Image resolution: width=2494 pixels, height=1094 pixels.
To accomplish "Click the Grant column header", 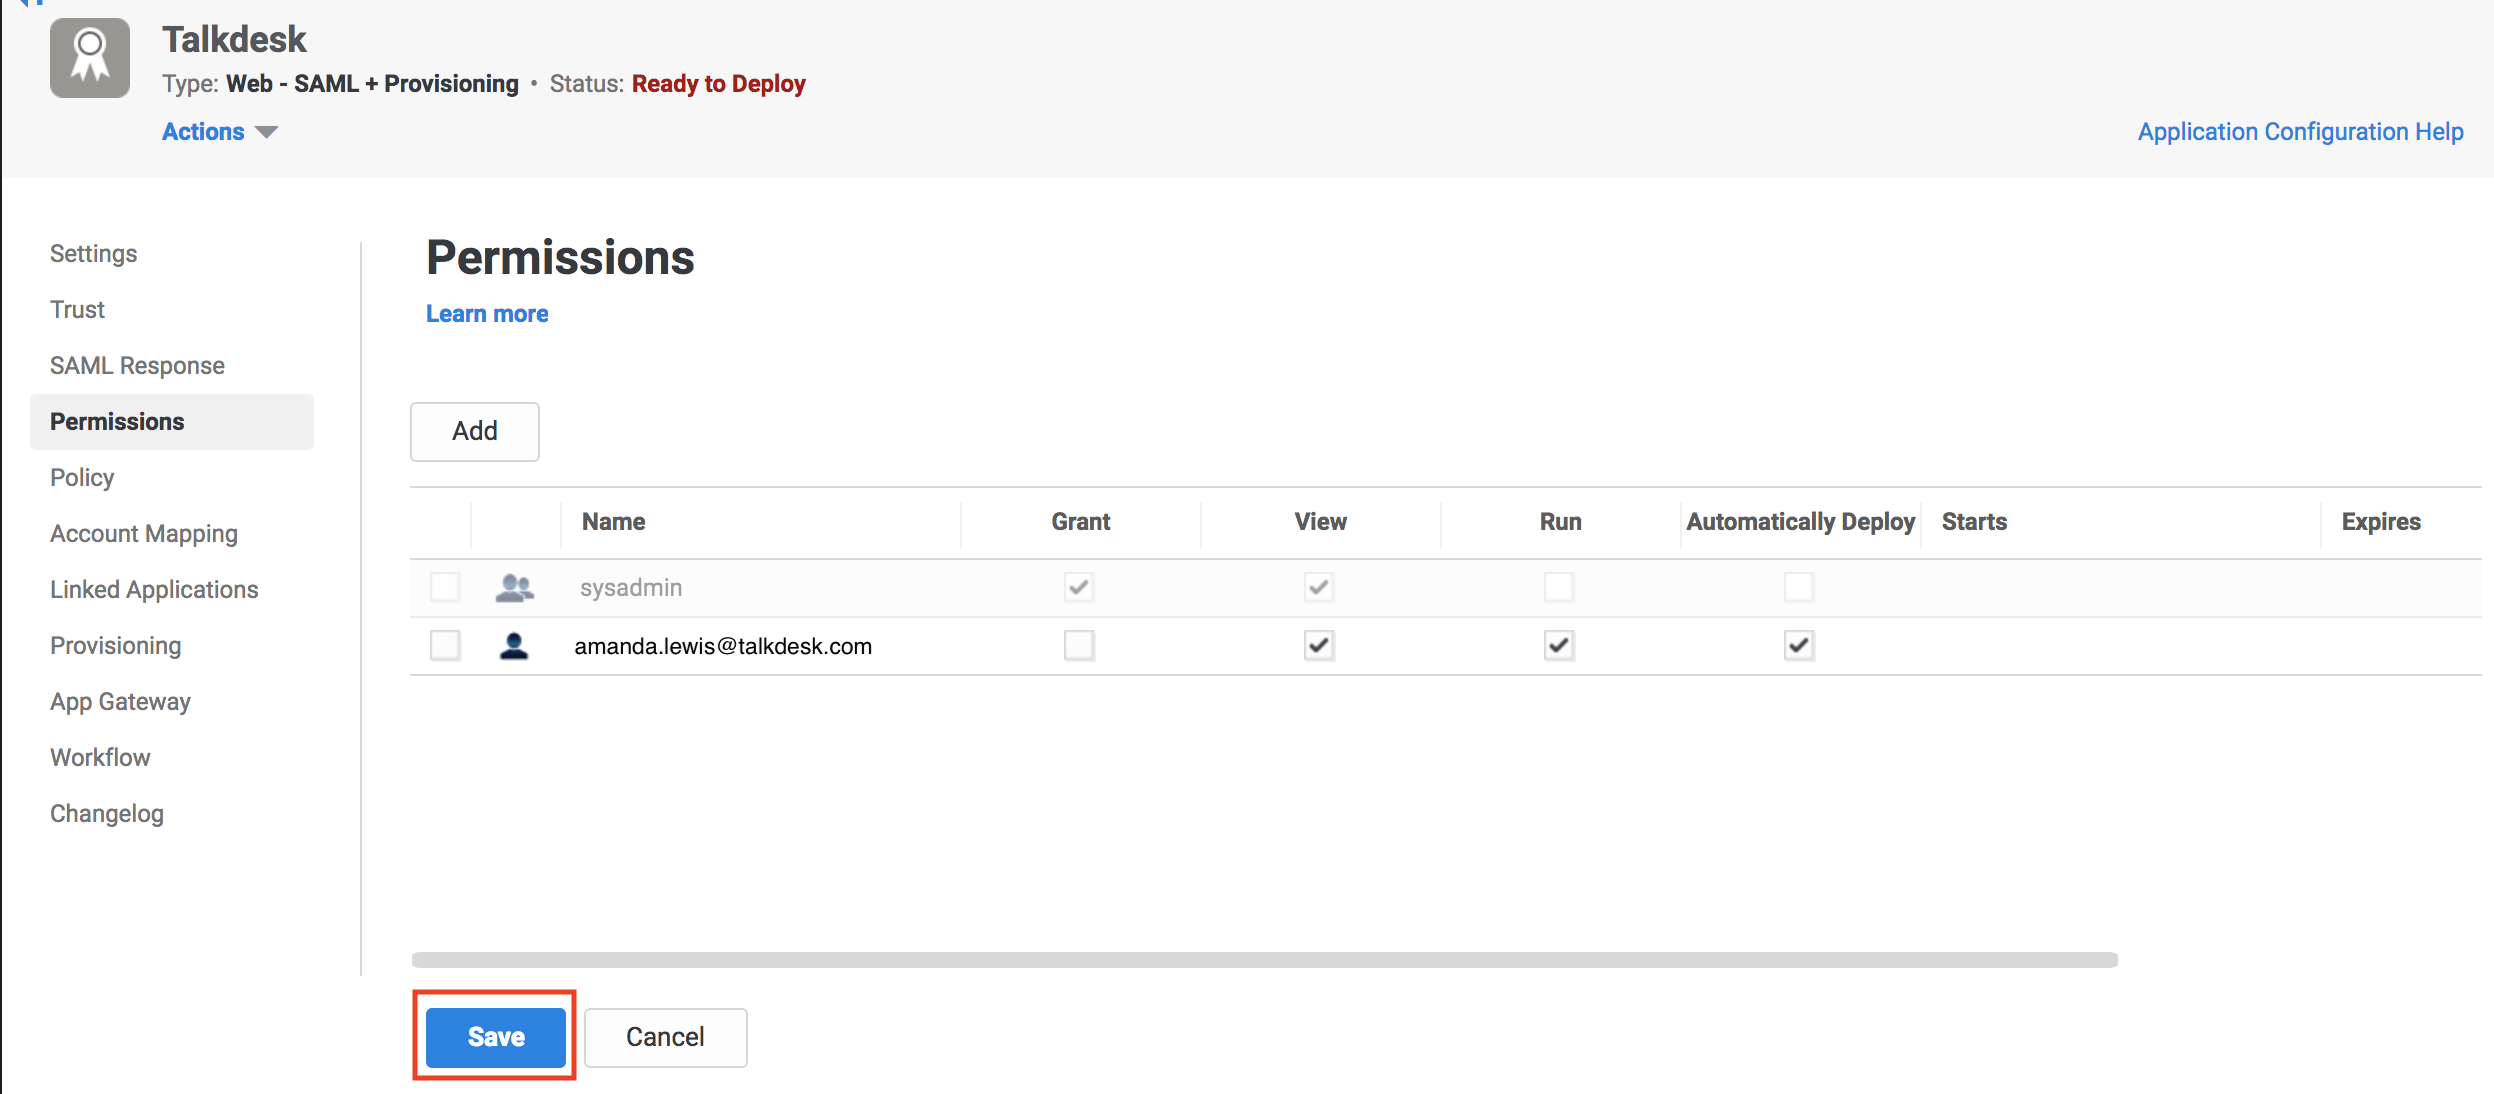I will 1081,522.
